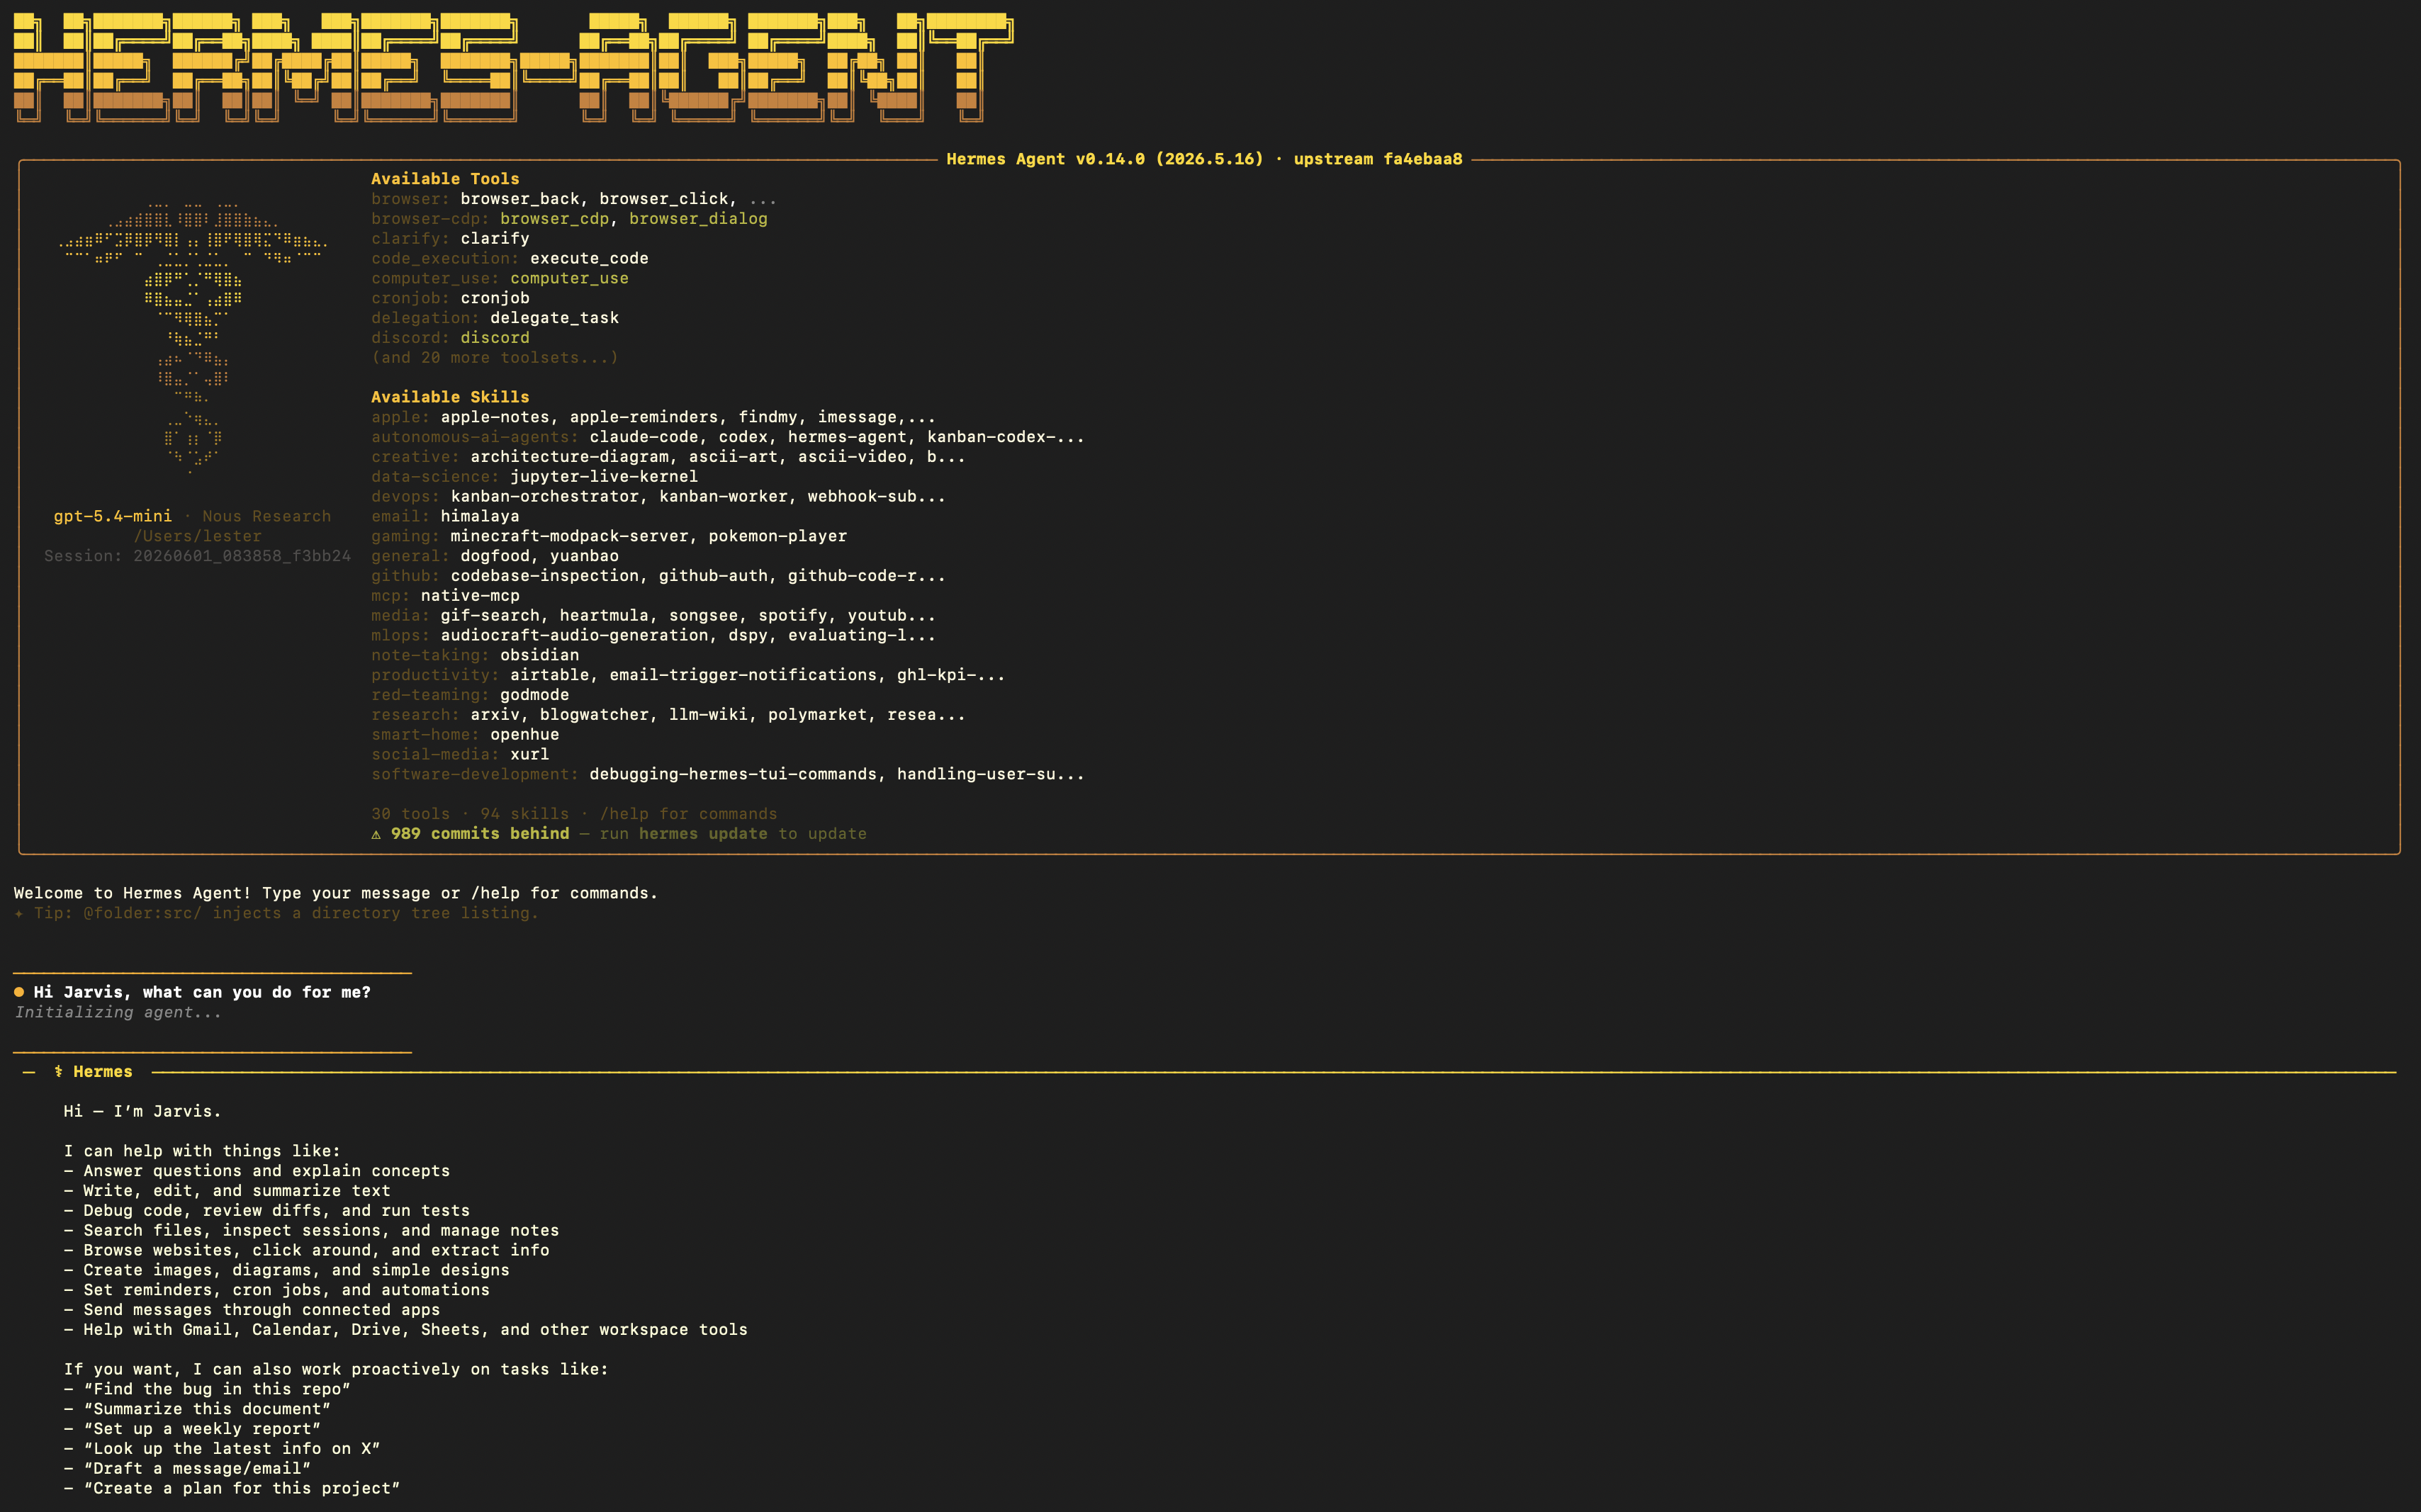The image size is (2421, 1512).
Task: Click the native-mcp skill
Action: [x=470, y=596]
